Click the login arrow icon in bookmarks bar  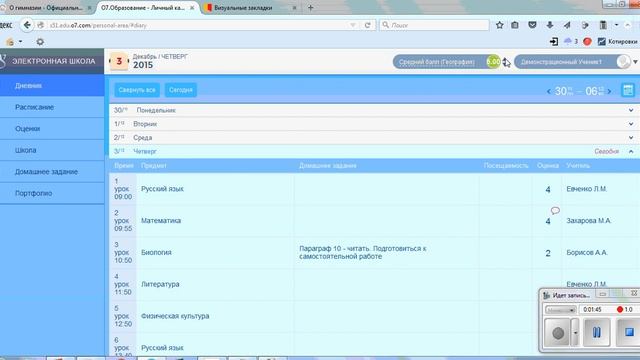pos(554,41)
